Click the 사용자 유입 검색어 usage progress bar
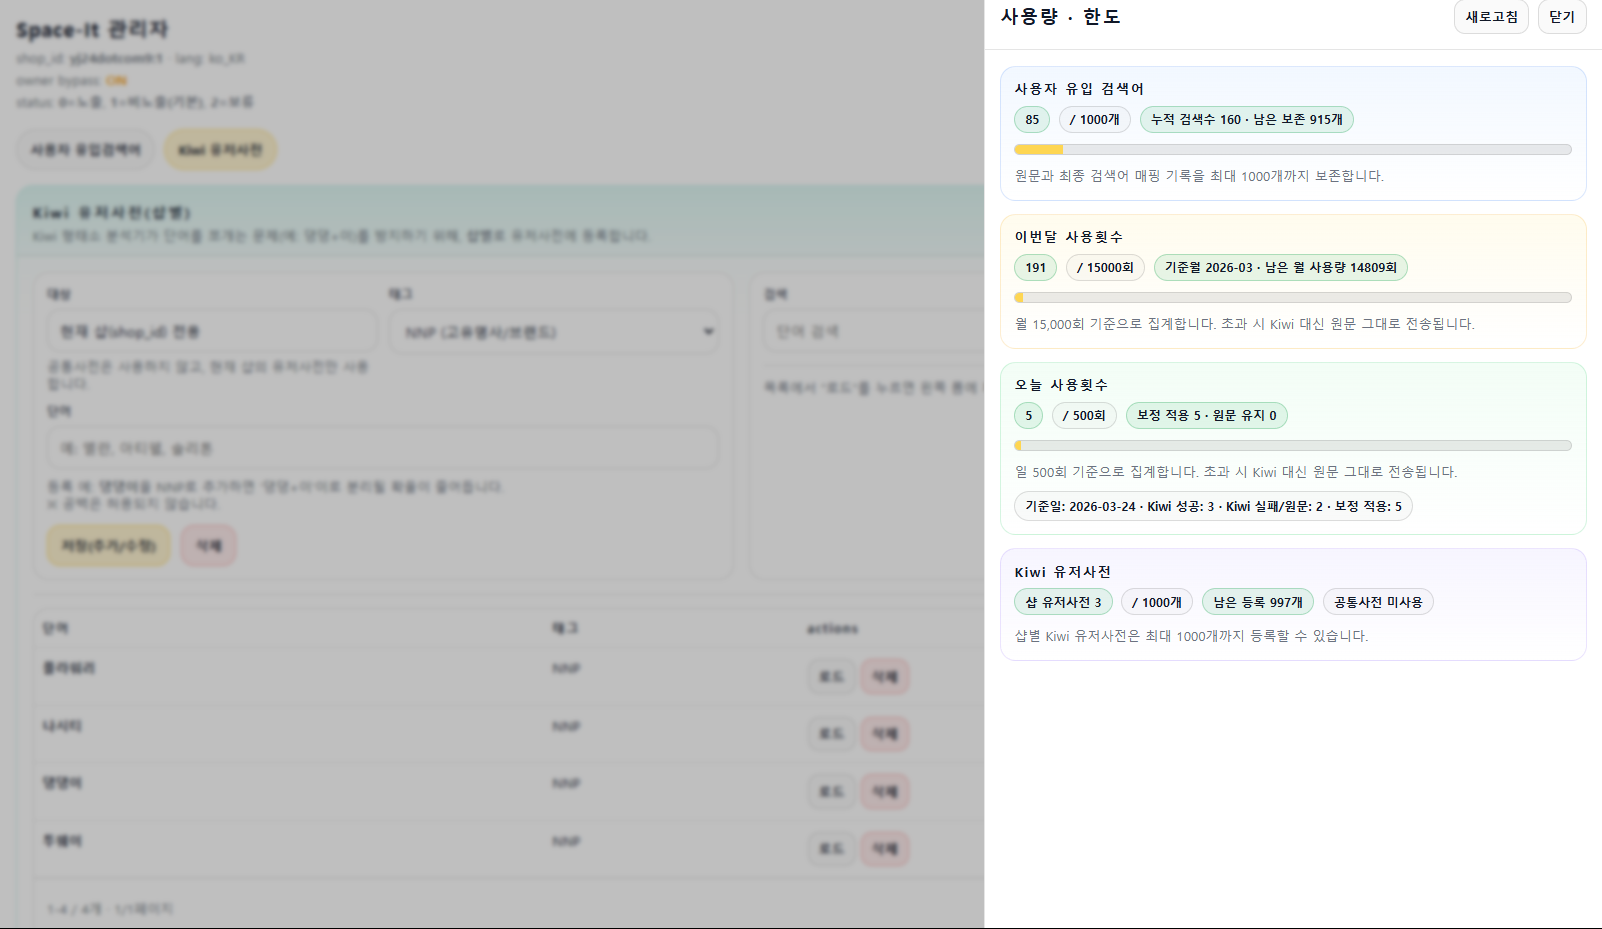This screenshot has height=929, width=1602. click(x=1292, y=150)
